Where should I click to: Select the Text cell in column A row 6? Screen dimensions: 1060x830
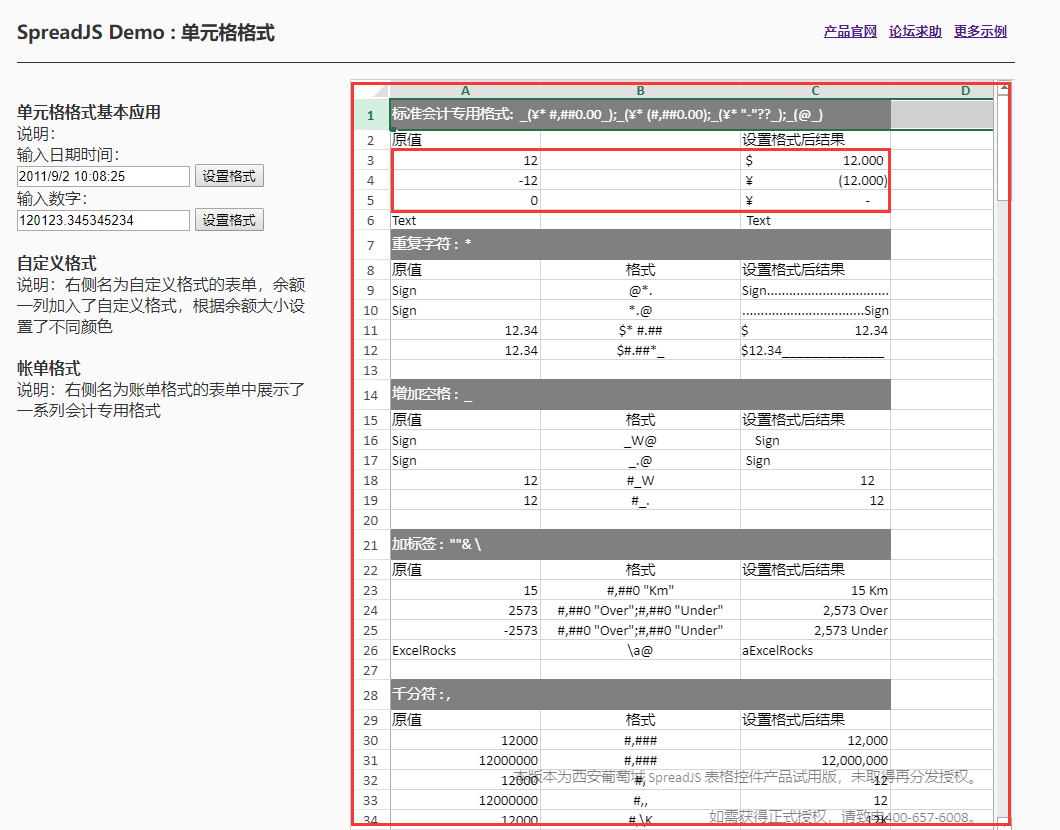(465, 220)
